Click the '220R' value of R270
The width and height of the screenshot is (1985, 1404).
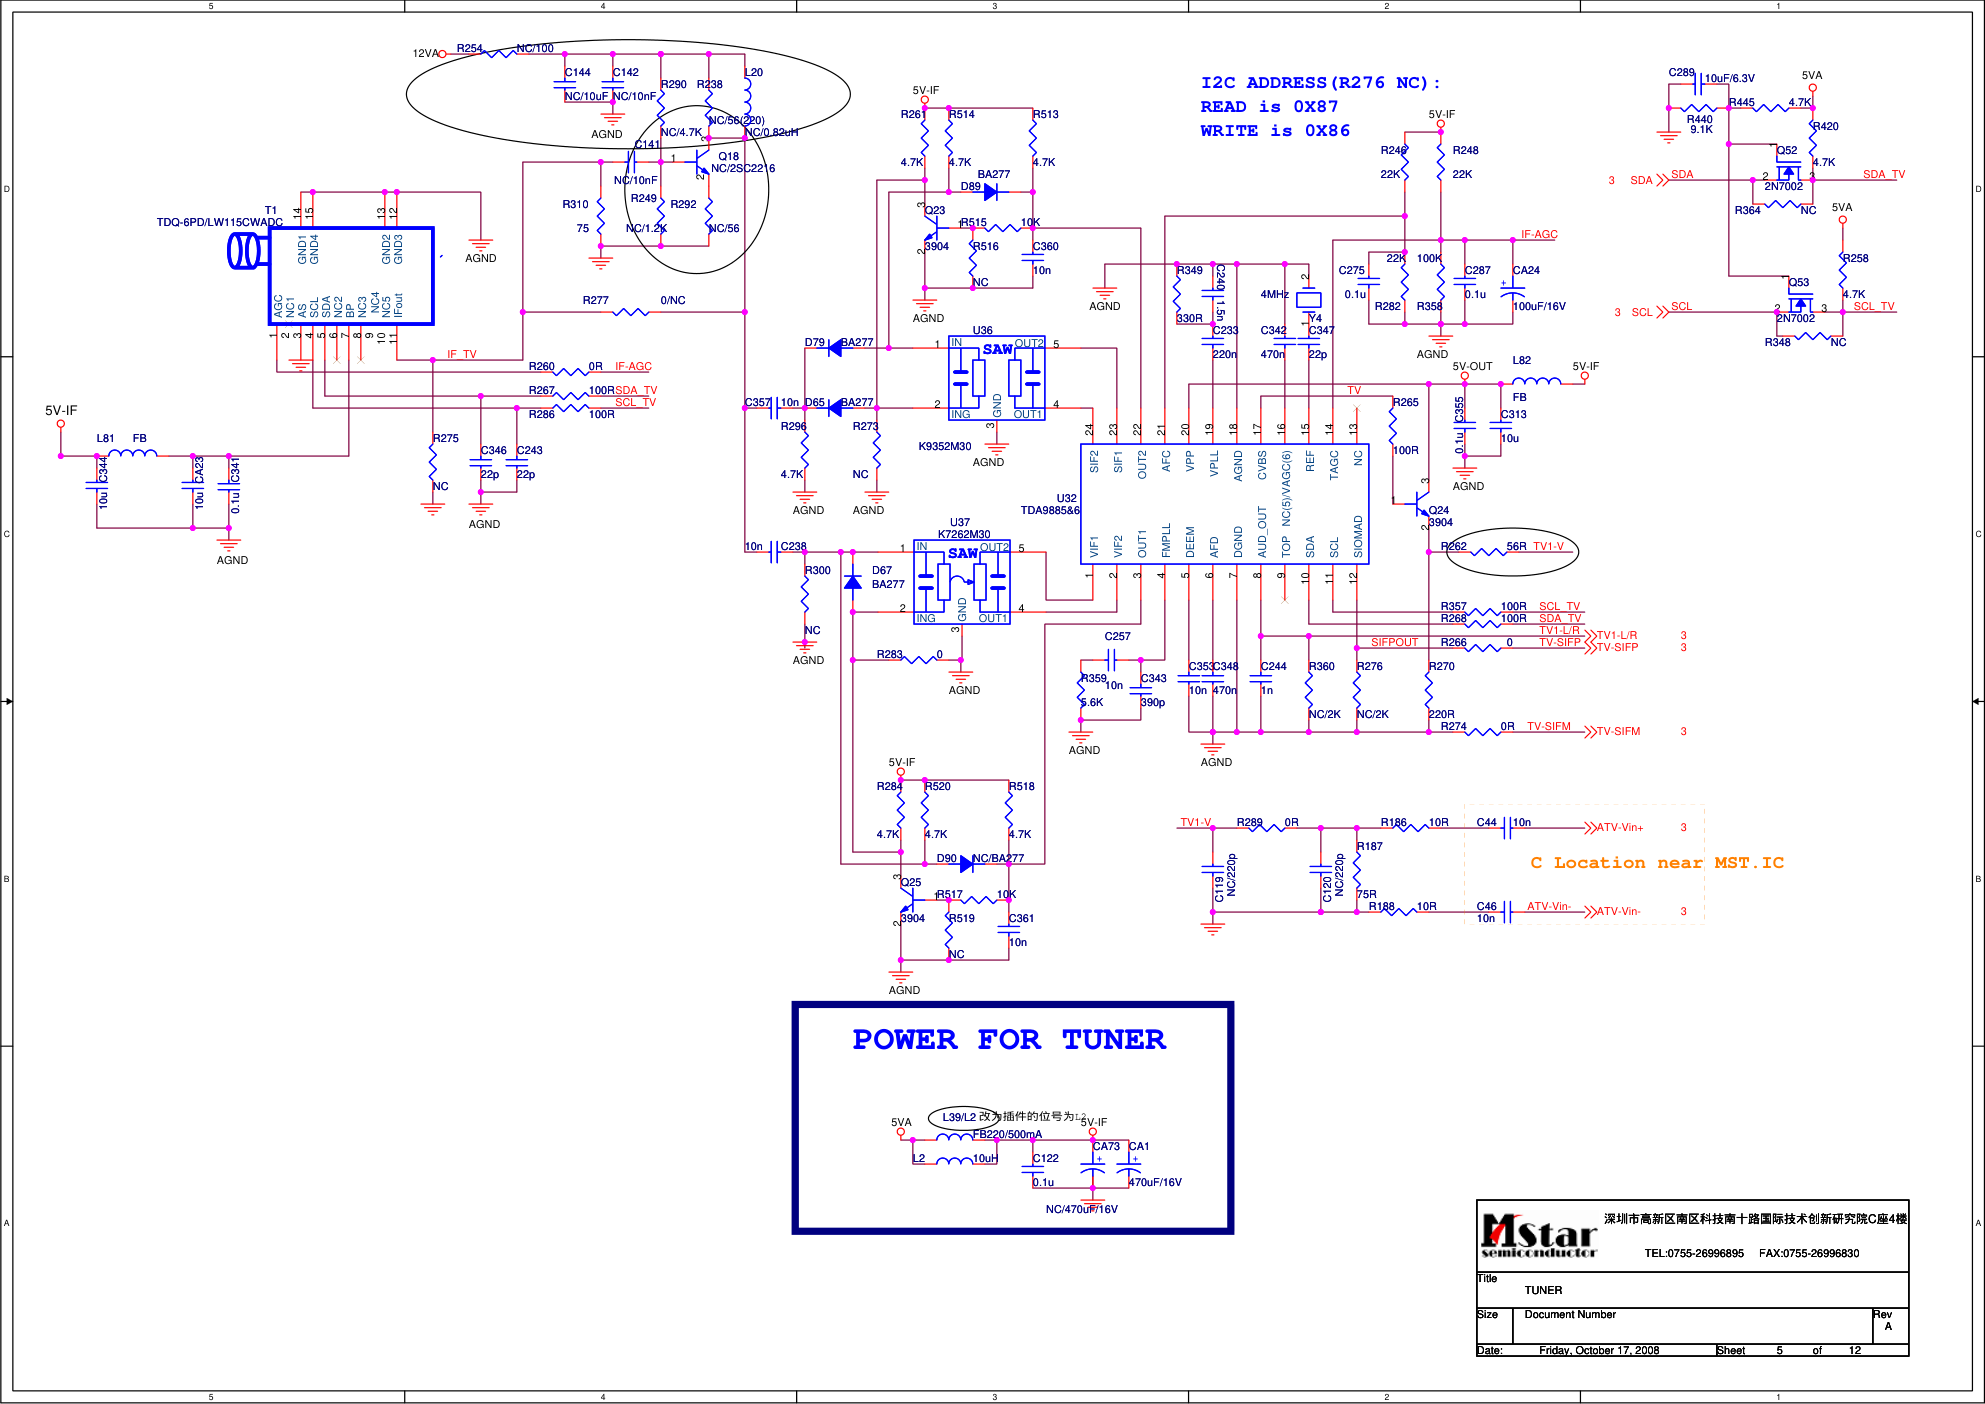(x=1441, y=714)
